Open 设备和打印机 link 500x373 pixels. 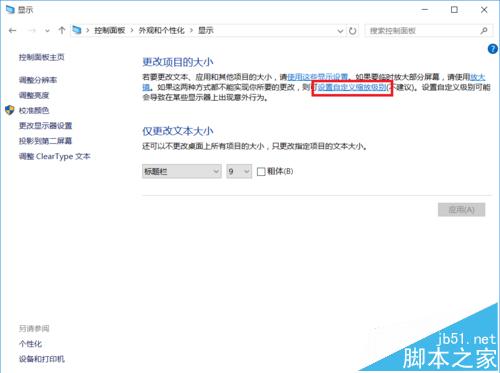pos(42,359)
